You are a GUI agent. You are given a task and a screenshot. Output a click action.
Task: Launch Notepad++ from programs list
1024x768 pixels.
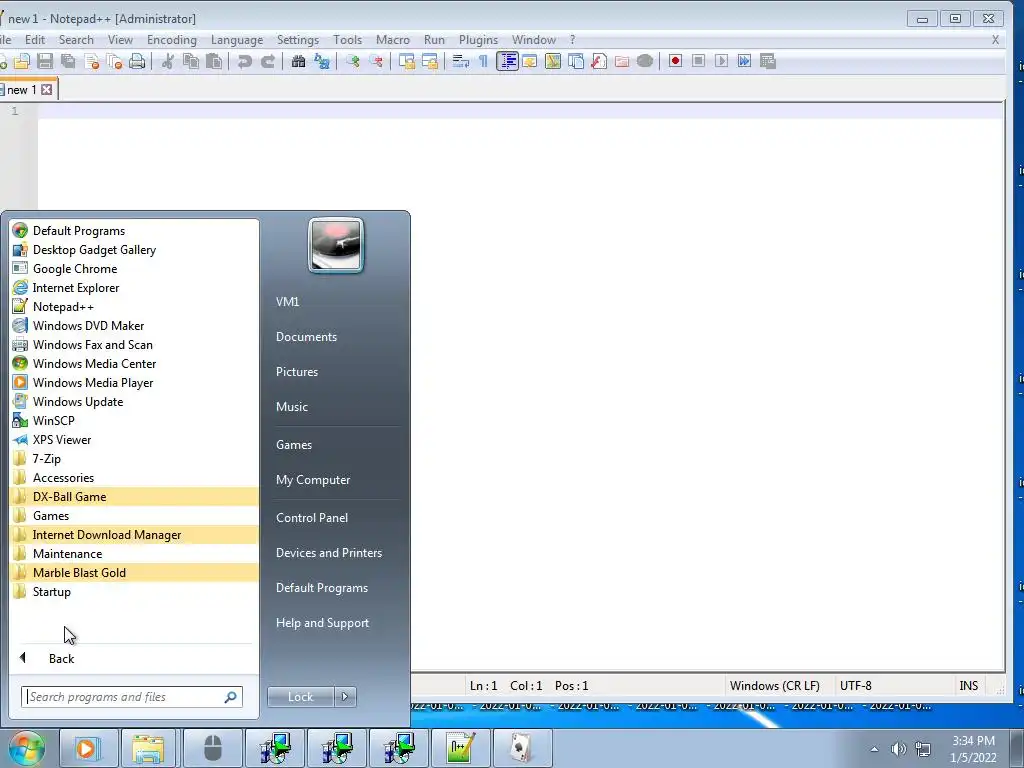pos(135,306)
